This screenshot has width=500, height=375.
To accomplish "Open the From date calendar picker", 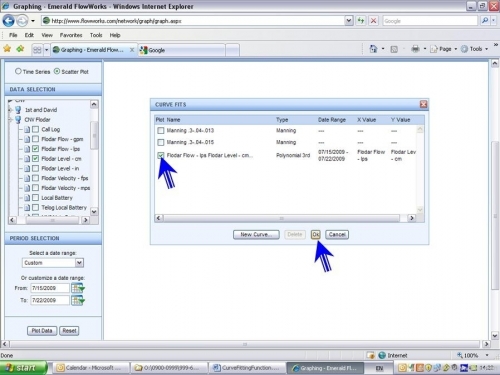I will [78, 288].
